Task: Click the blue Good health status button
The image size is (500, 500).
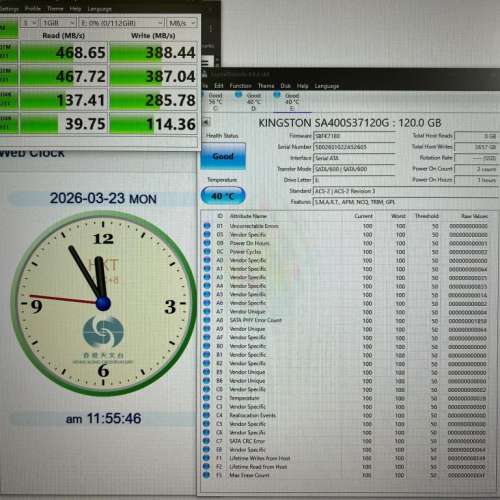Action: [x=223, y=156]
